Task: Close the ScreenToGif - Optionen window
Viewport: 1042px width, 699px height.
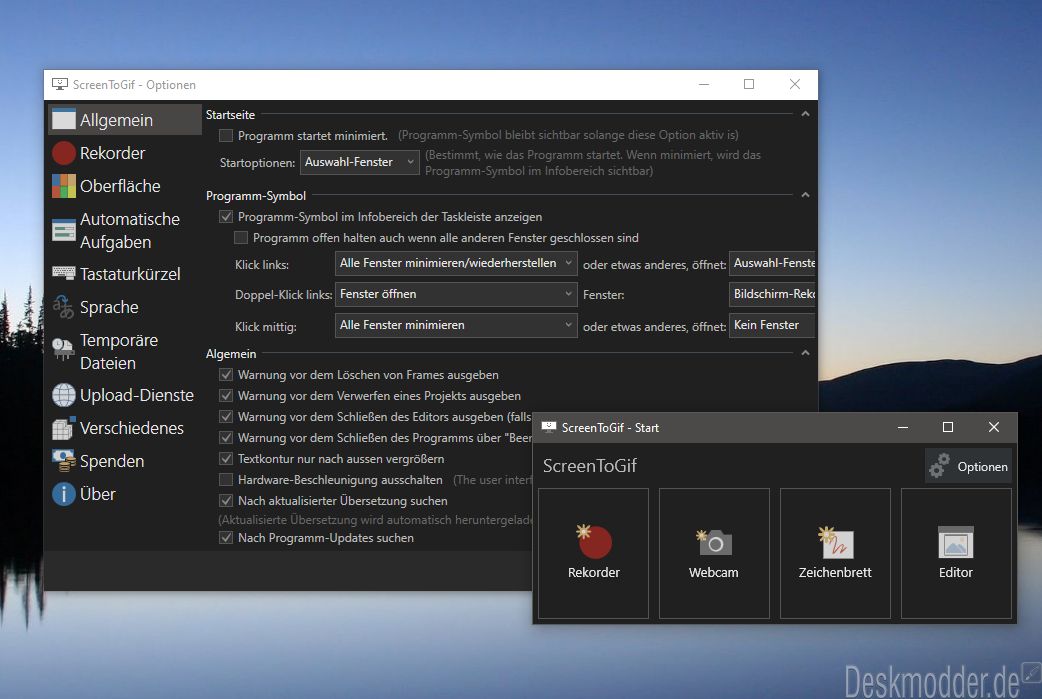Action: point(795,84)
